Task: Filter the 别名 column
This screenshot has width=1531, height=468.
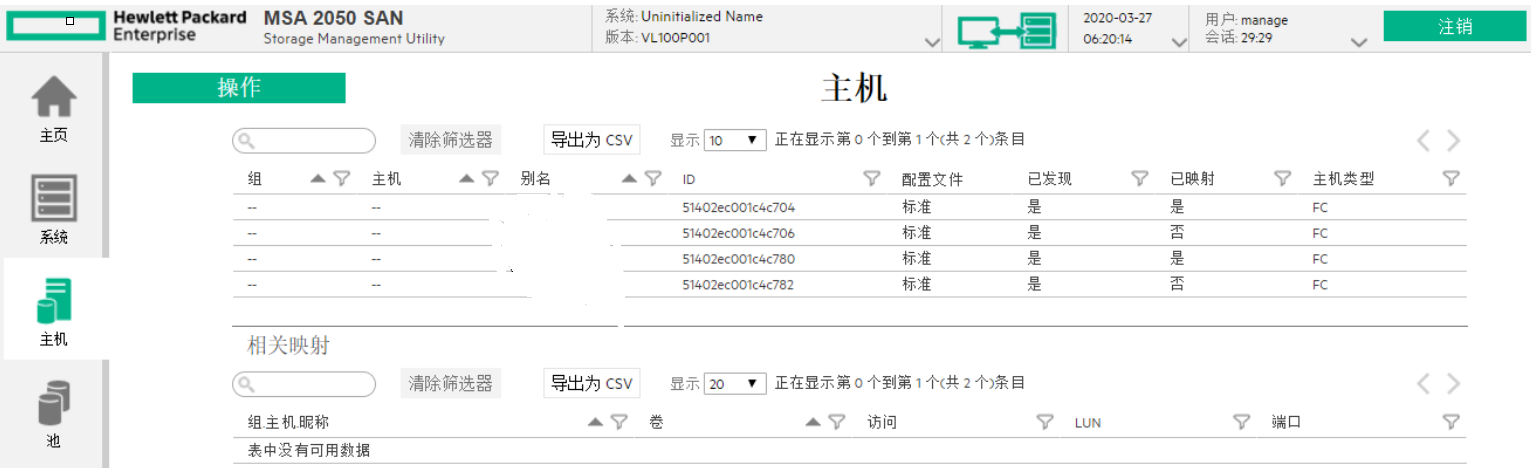Action: coord(653,179)
